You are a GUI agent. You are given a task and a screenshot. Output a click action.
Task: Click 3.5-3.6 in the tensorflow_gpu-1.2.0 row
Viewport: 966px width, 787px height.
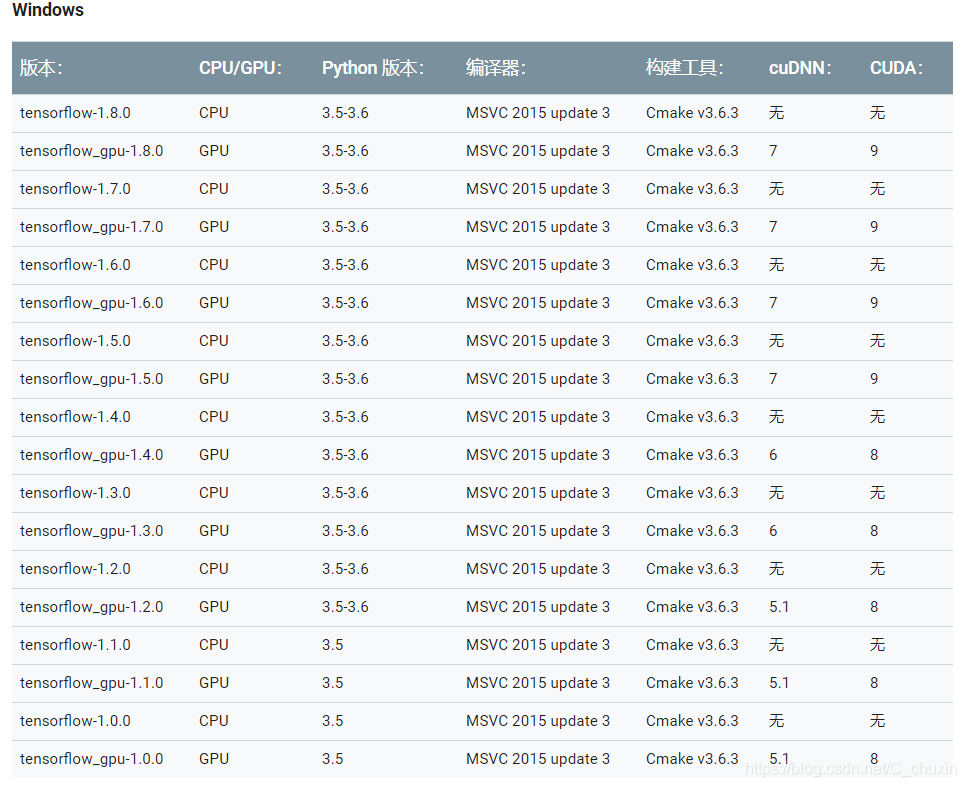[x=345, y=607]
